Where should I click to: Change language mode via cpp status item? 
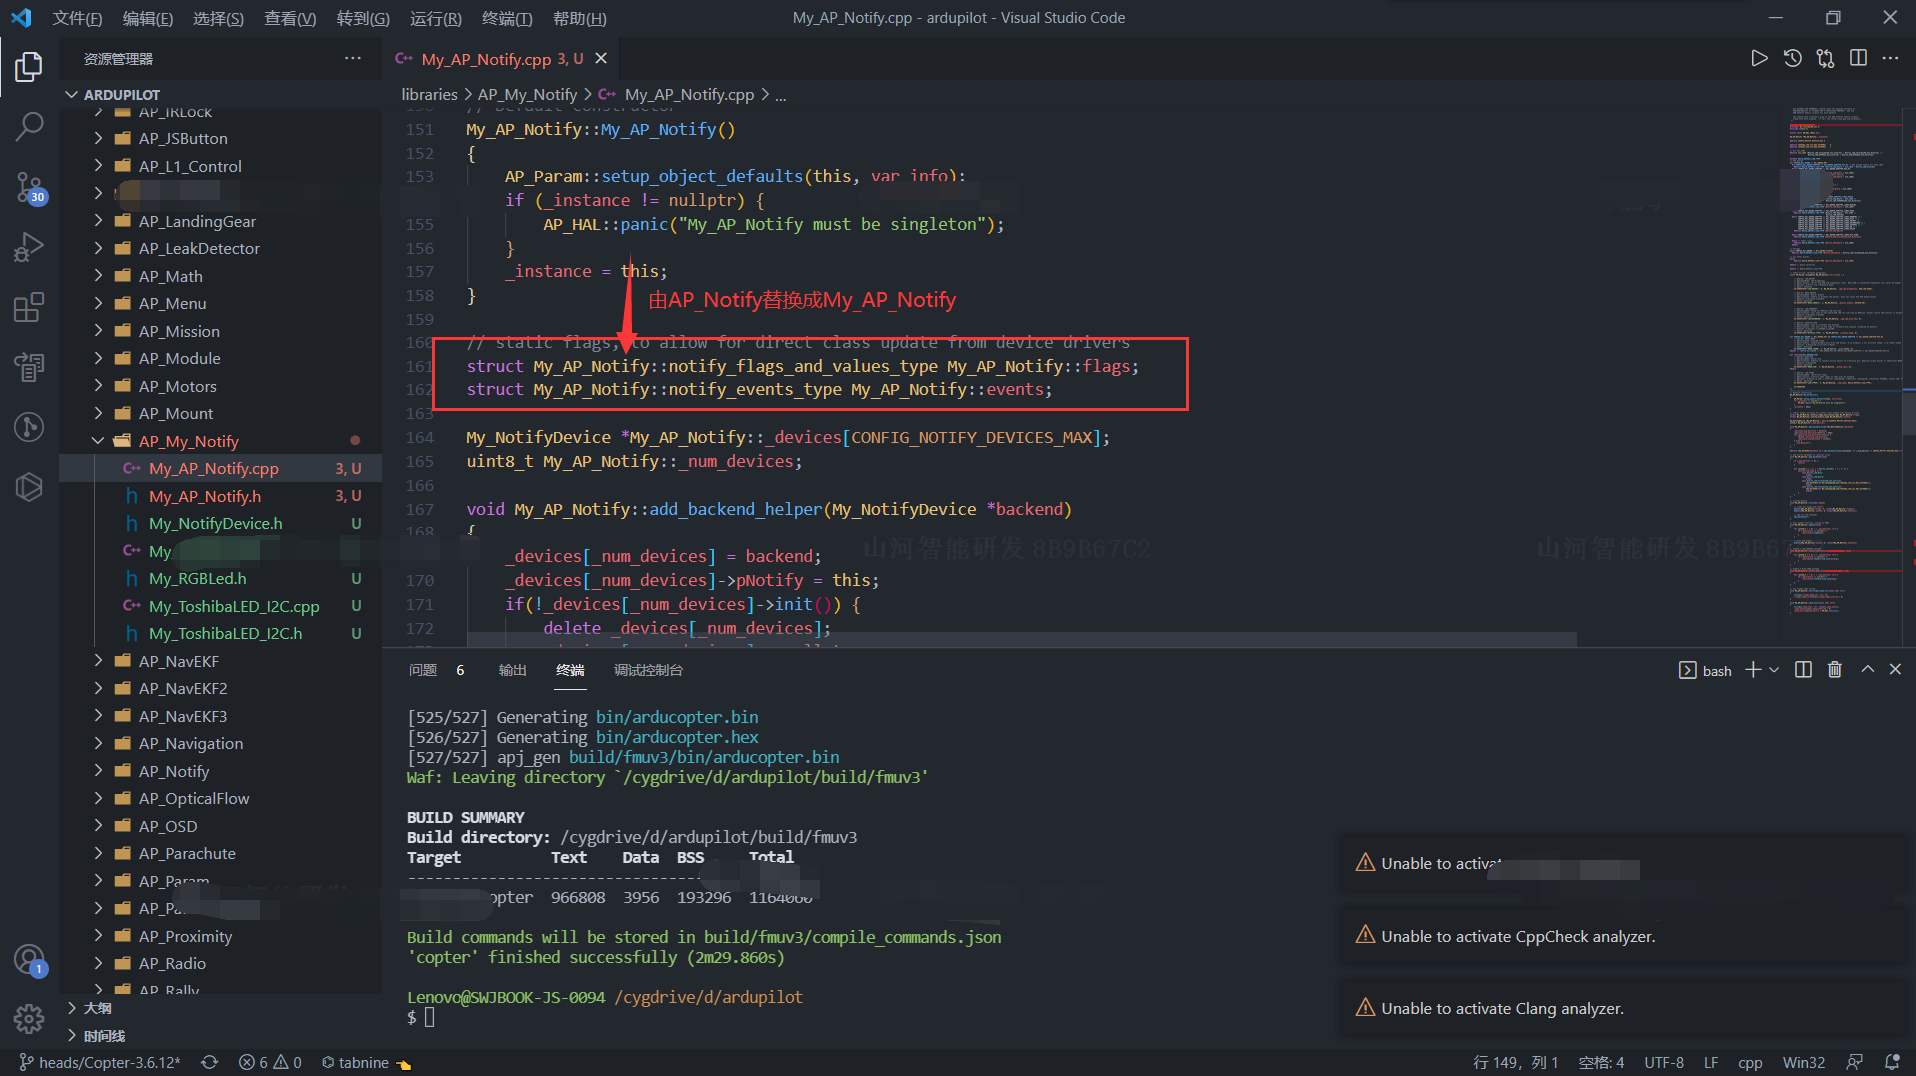(1750, 1062)
